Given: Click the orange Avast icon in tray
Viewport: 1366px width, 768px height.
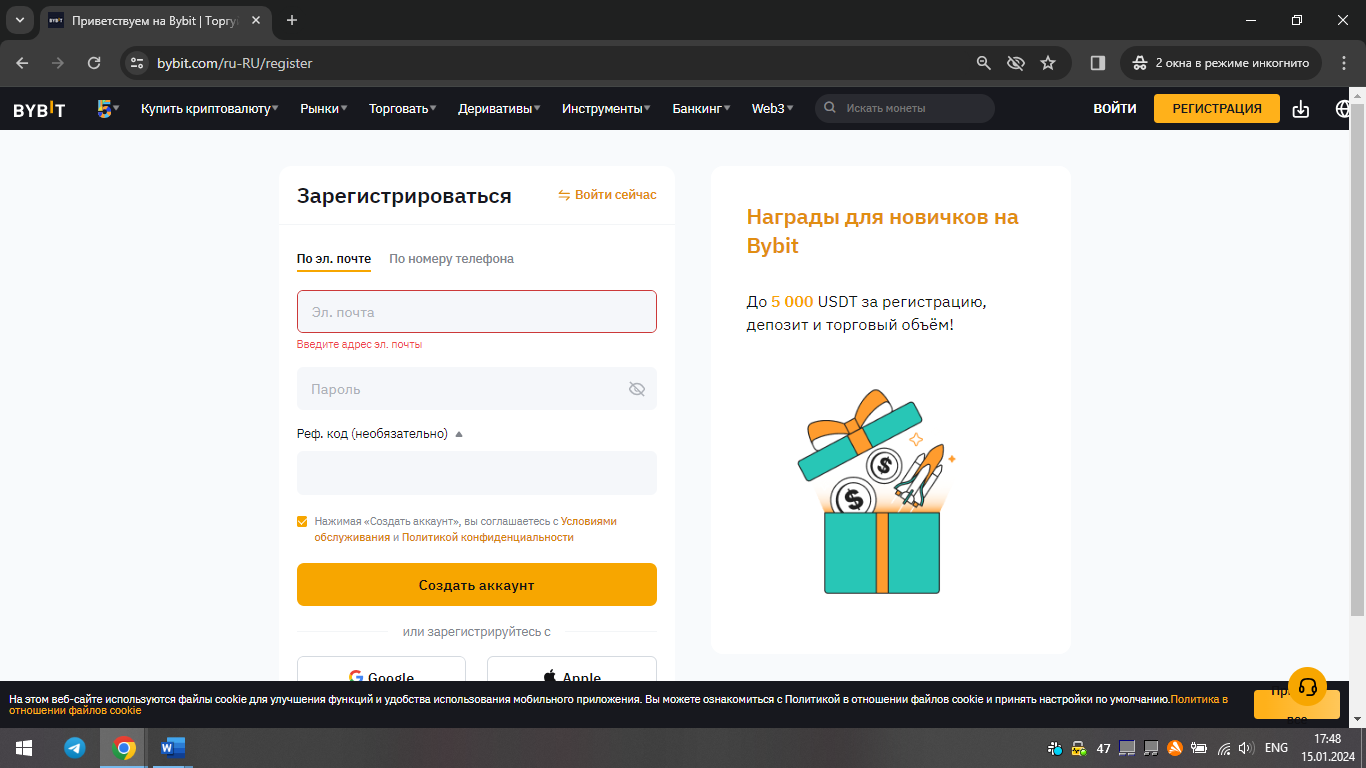Looking at the screenshot, I should click(1175, 748).
